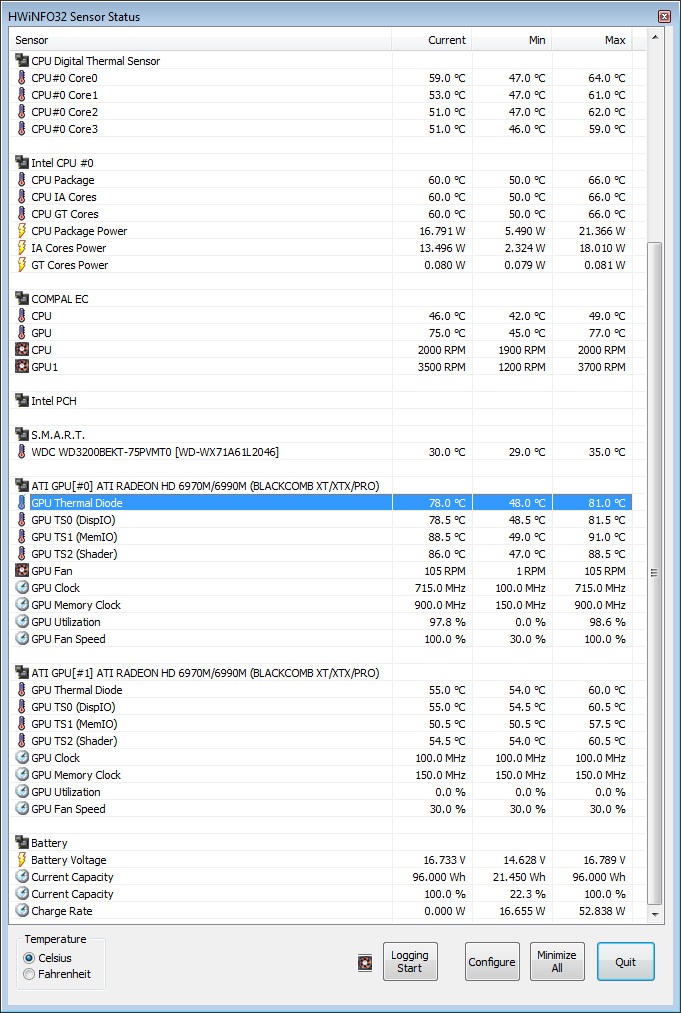Screen dimensions: 681x1013
Task: Open the Configure dialog
Action: coord(492,962)
